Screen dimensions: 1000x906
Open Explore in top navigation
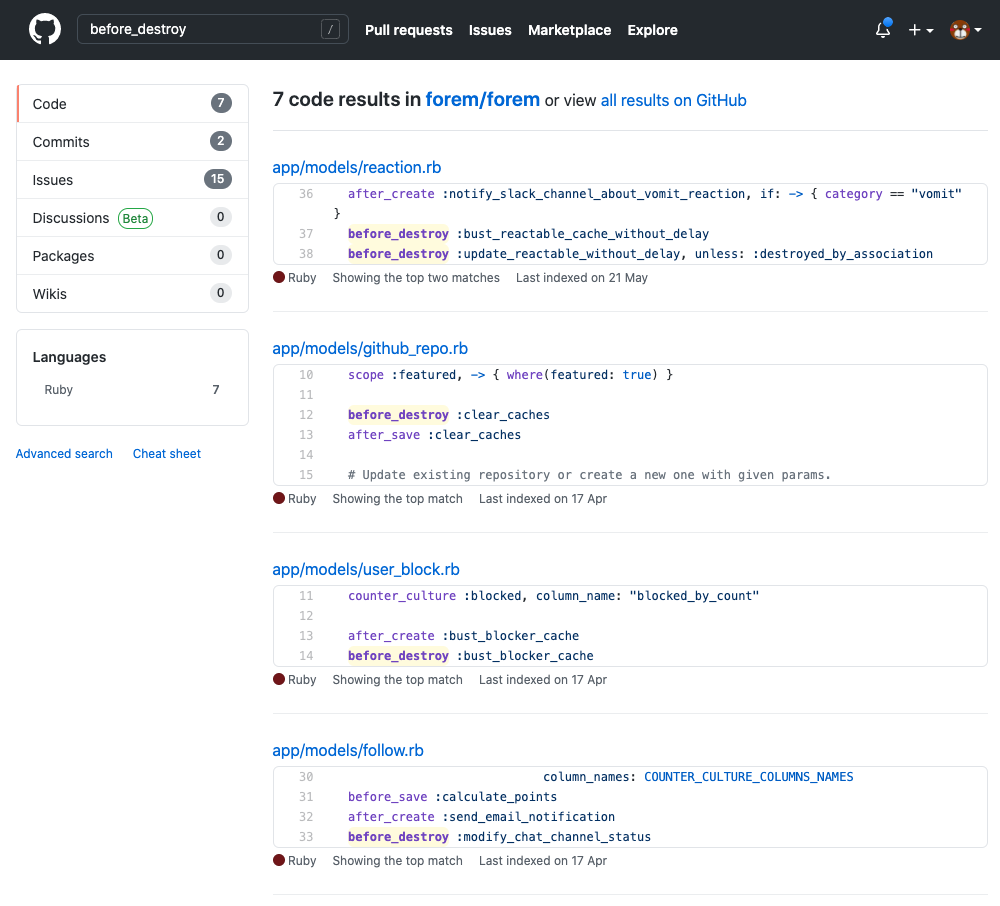652,30
